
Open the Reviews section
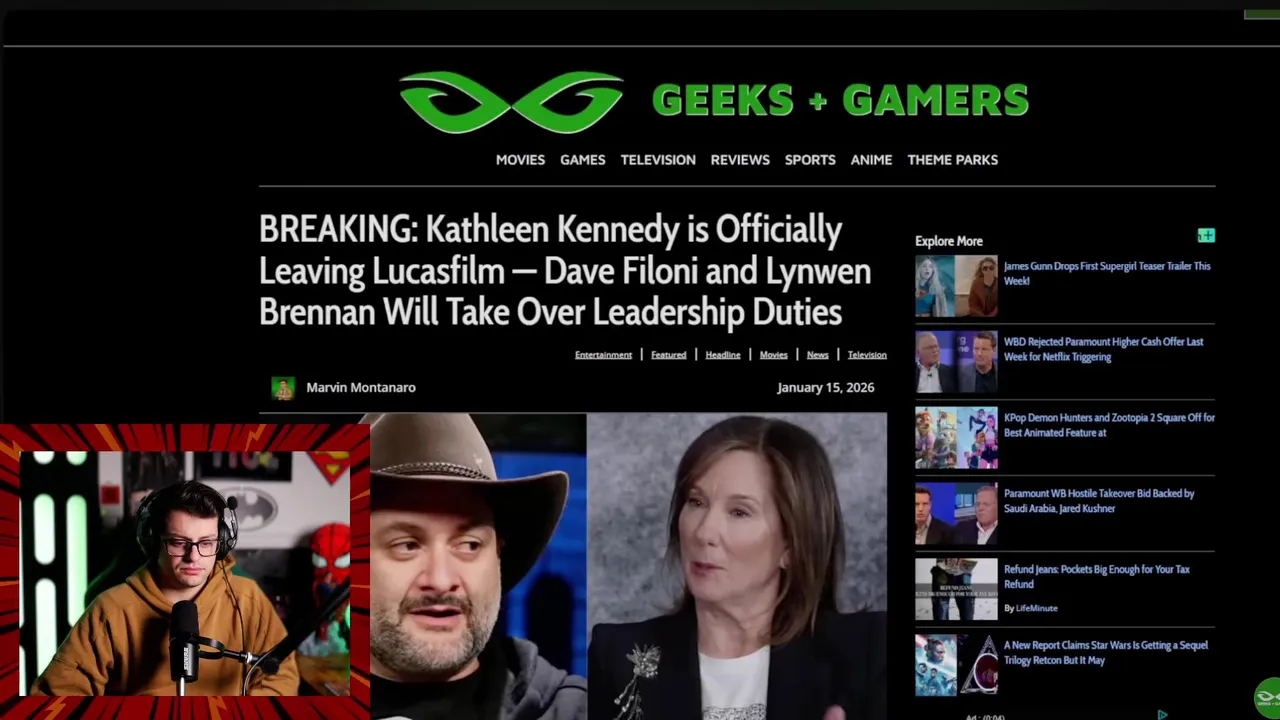click(740, 160)
